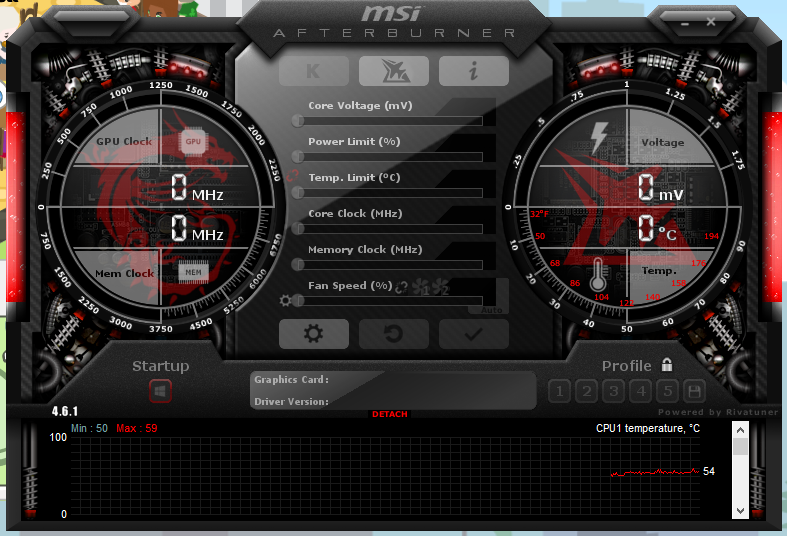Select fan 1 icon
This screenshot has width=787, height=536.
pos(421,287)
